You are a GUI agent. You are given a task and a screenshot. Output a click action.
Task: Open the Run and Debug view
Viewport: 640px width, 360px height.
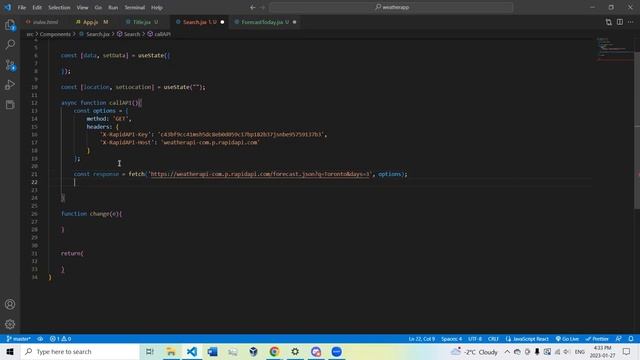click(x=10, y=85)
